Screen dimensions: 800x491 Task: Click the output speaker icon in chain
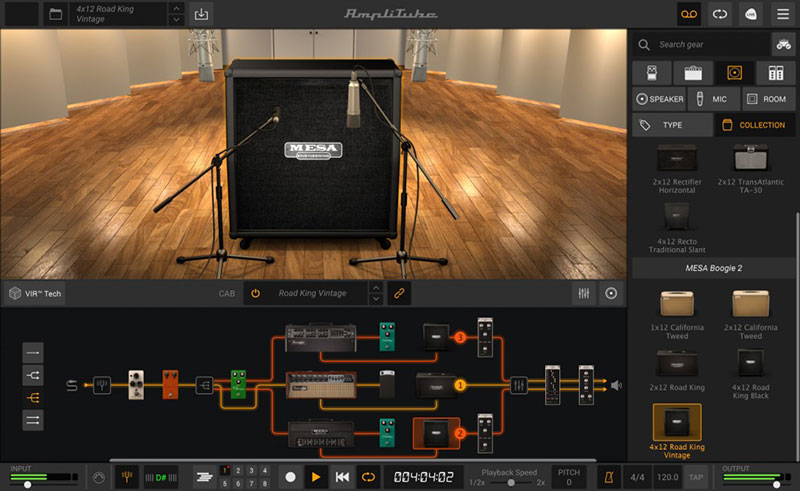tap(616, 385)
